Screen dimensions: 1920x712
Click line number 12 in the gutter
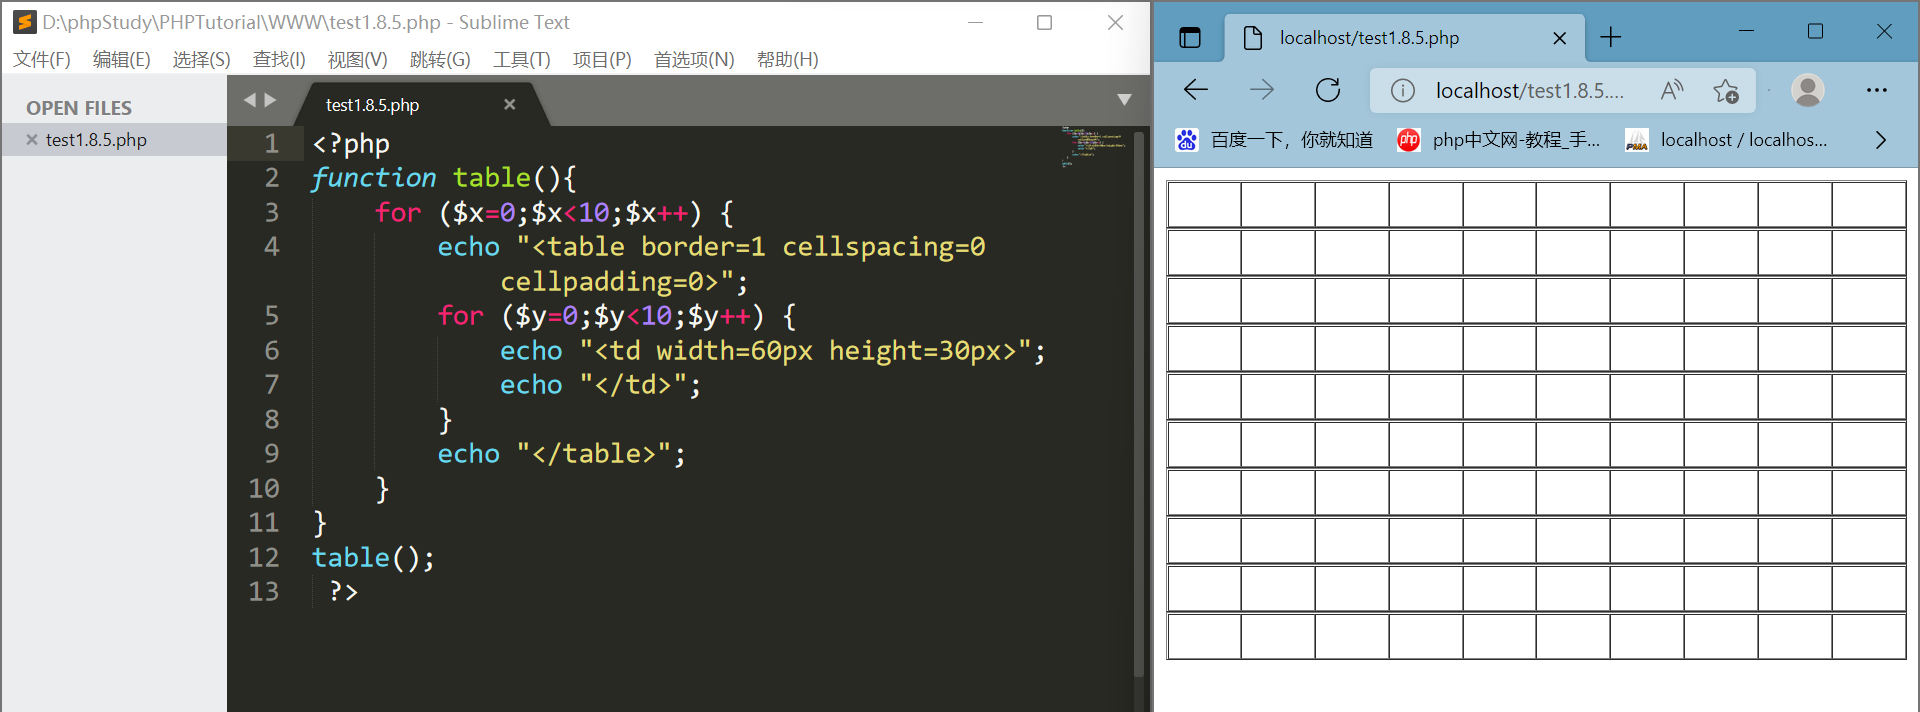(263, 557)
